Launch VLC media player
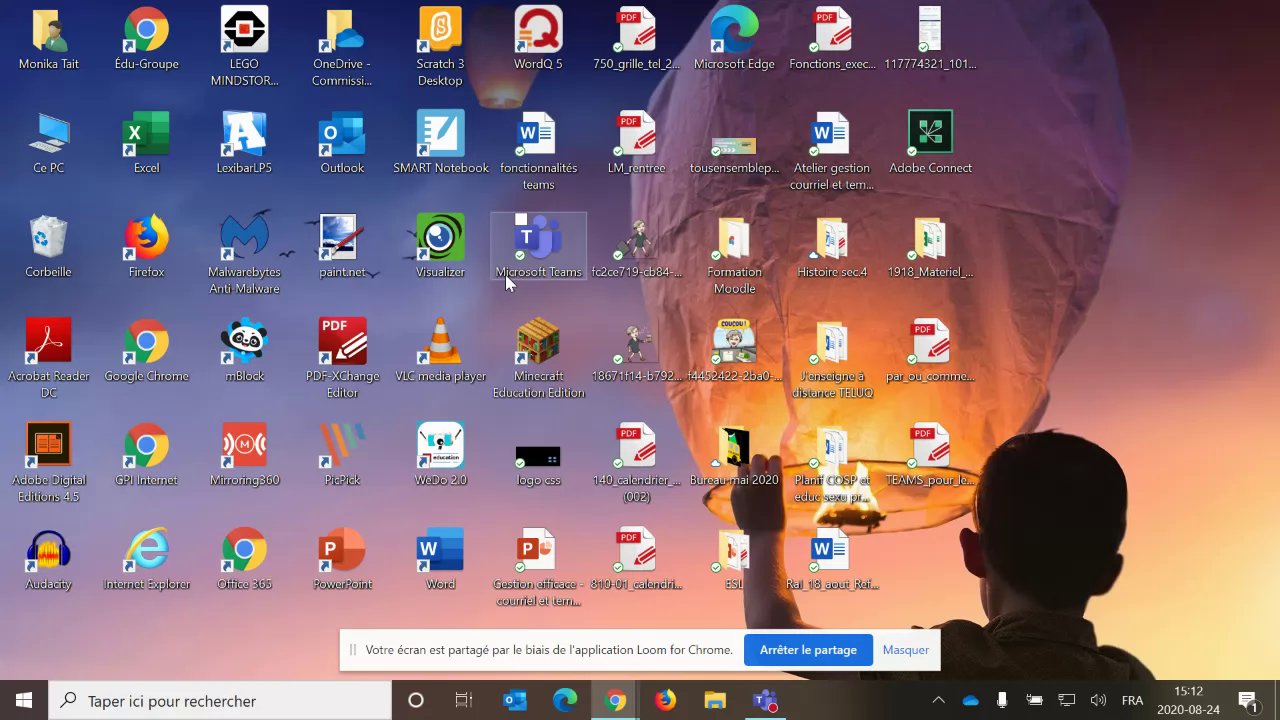 (x=440, y=352)
